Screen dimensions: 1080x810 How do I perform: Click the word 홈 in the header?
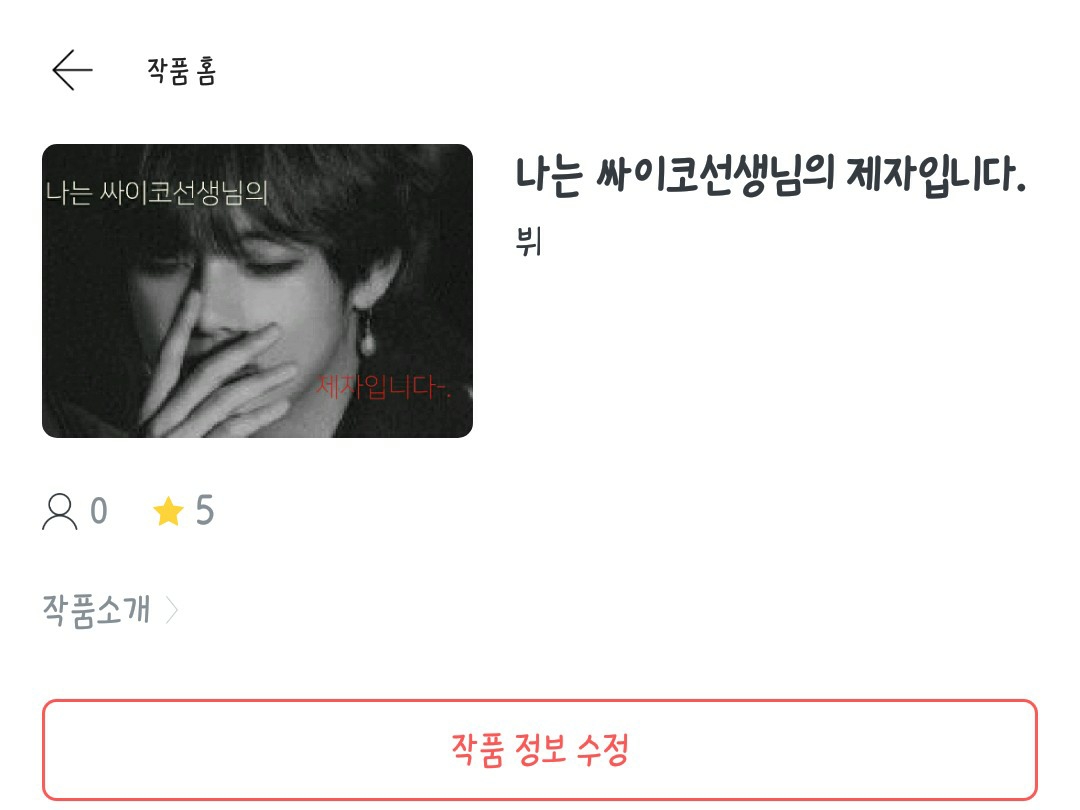[206, 71]
